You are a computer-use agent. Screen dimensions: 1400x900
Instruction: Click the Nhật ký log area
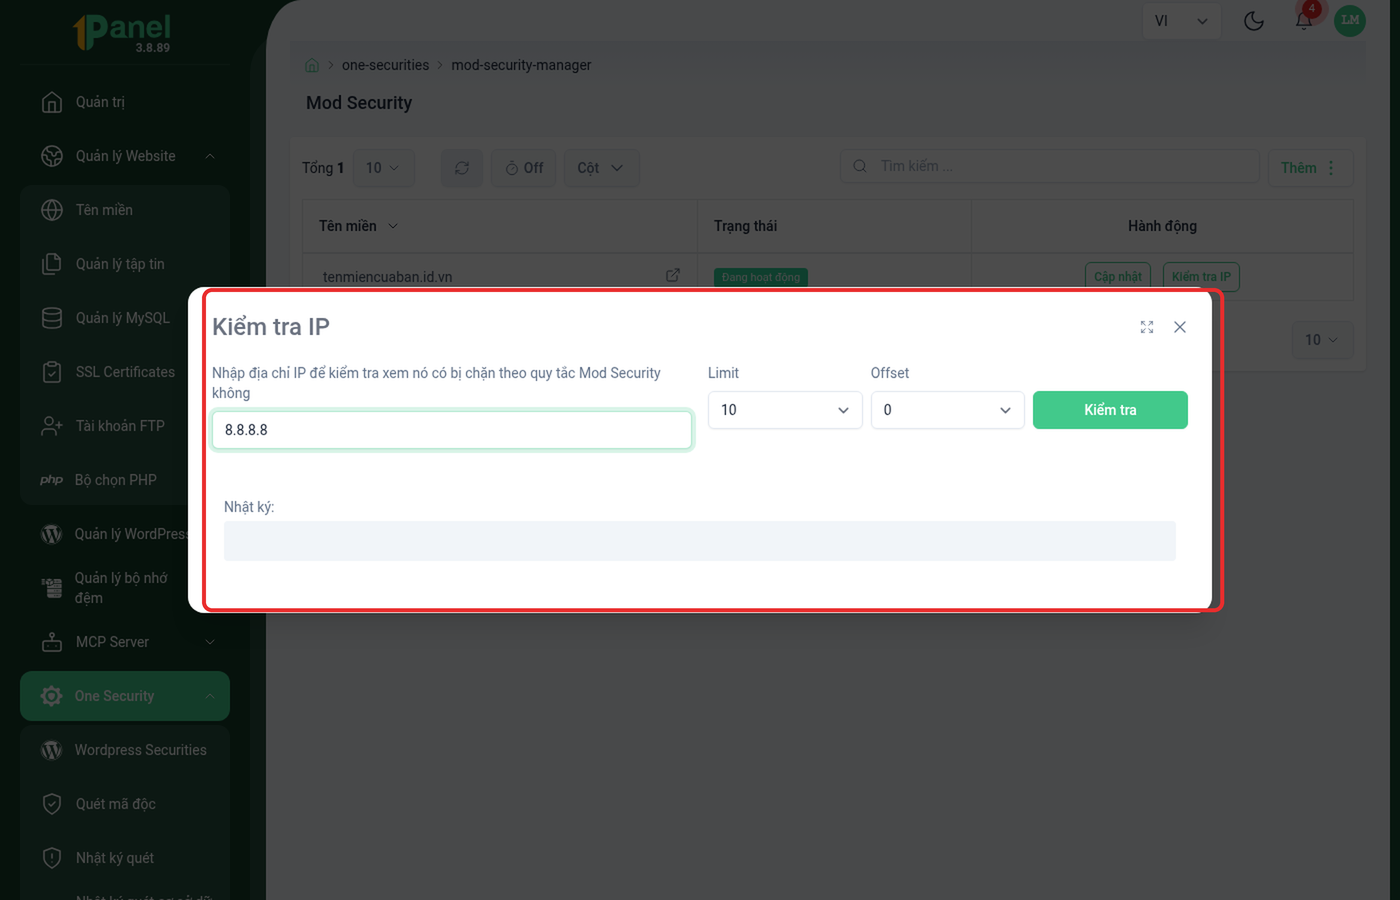[x=700, y=541]
